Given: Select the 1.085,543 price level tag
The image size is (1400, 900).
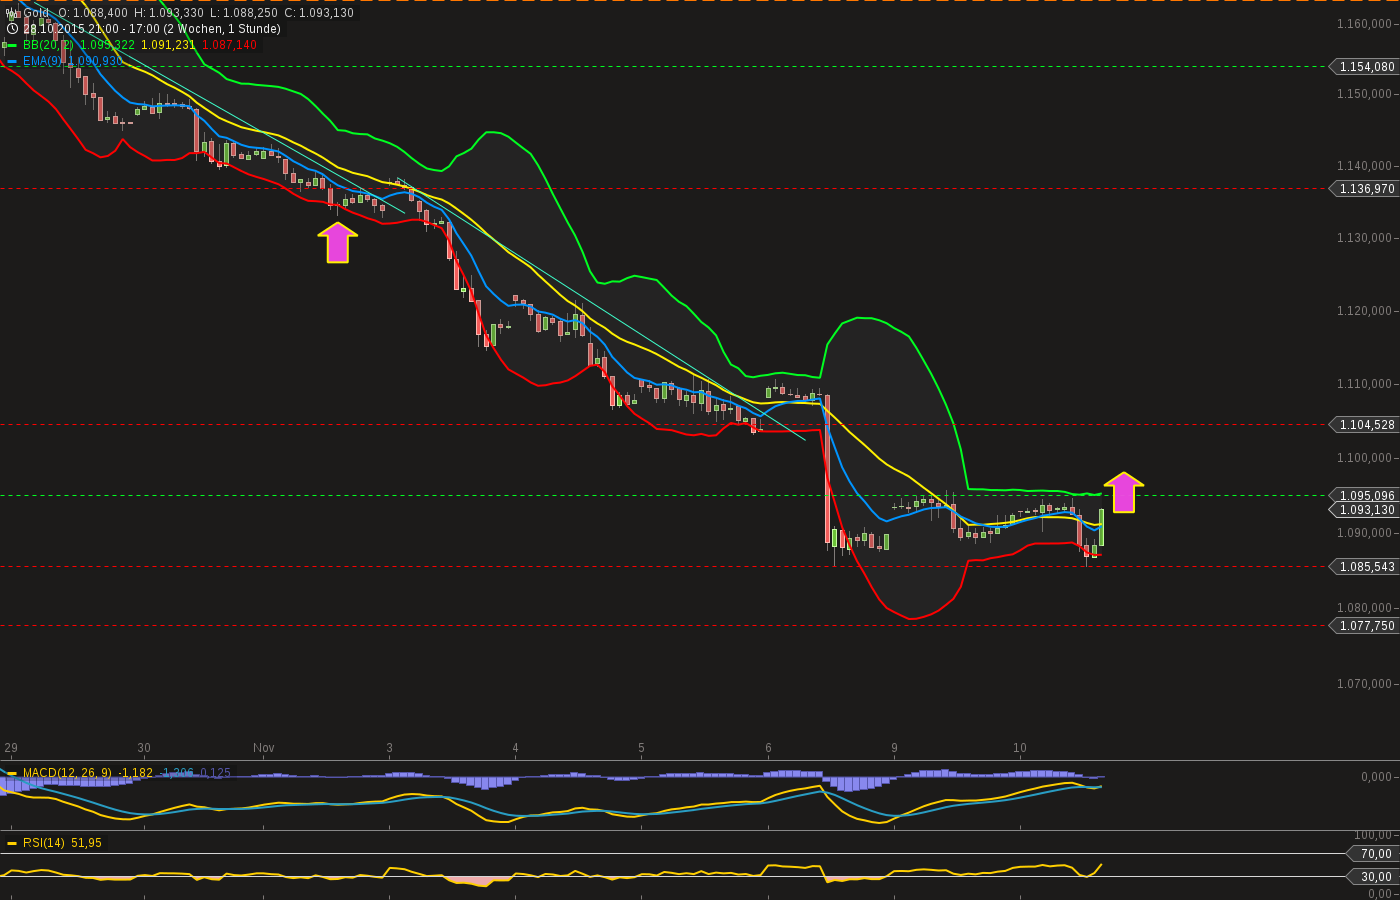Looking at the screenshot, I should pos(1365,567).
